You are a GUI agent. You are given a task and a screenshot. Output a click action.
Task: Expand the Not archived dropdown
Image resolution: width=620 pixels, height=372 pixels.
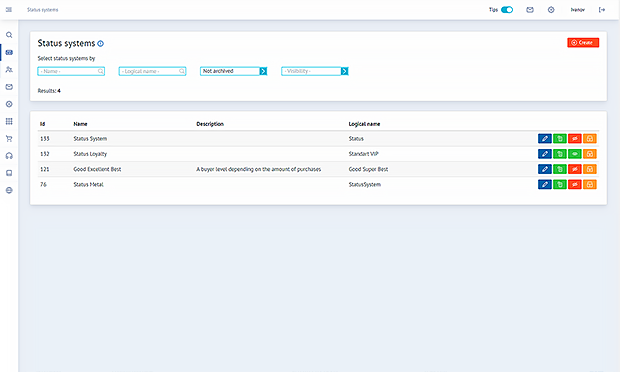233,71
